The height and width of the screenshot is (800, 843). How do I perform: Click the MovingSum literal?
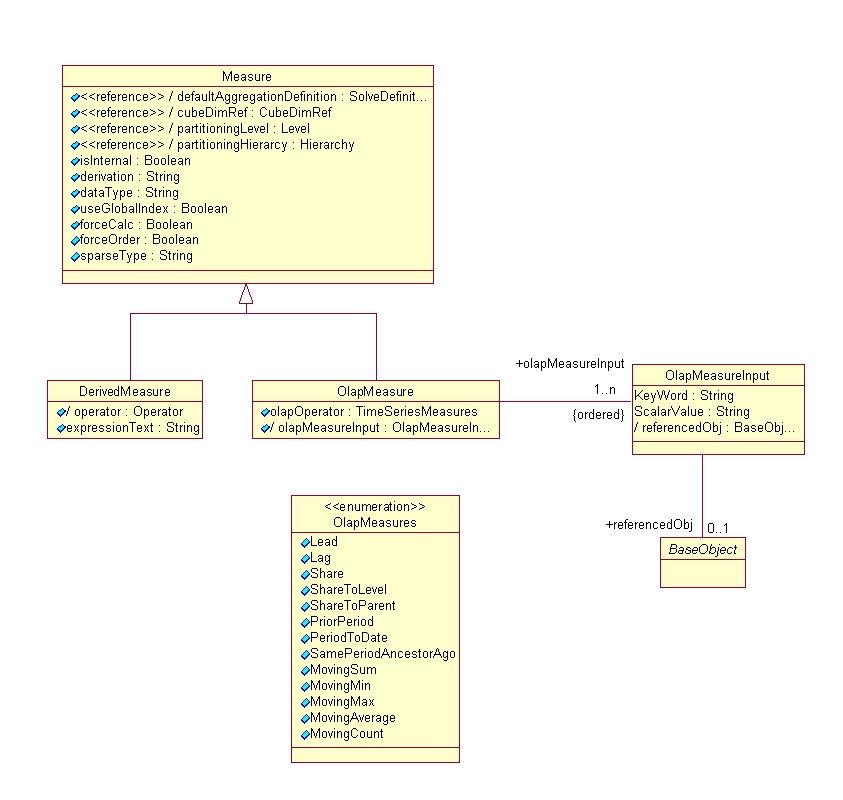coord(344,670)
